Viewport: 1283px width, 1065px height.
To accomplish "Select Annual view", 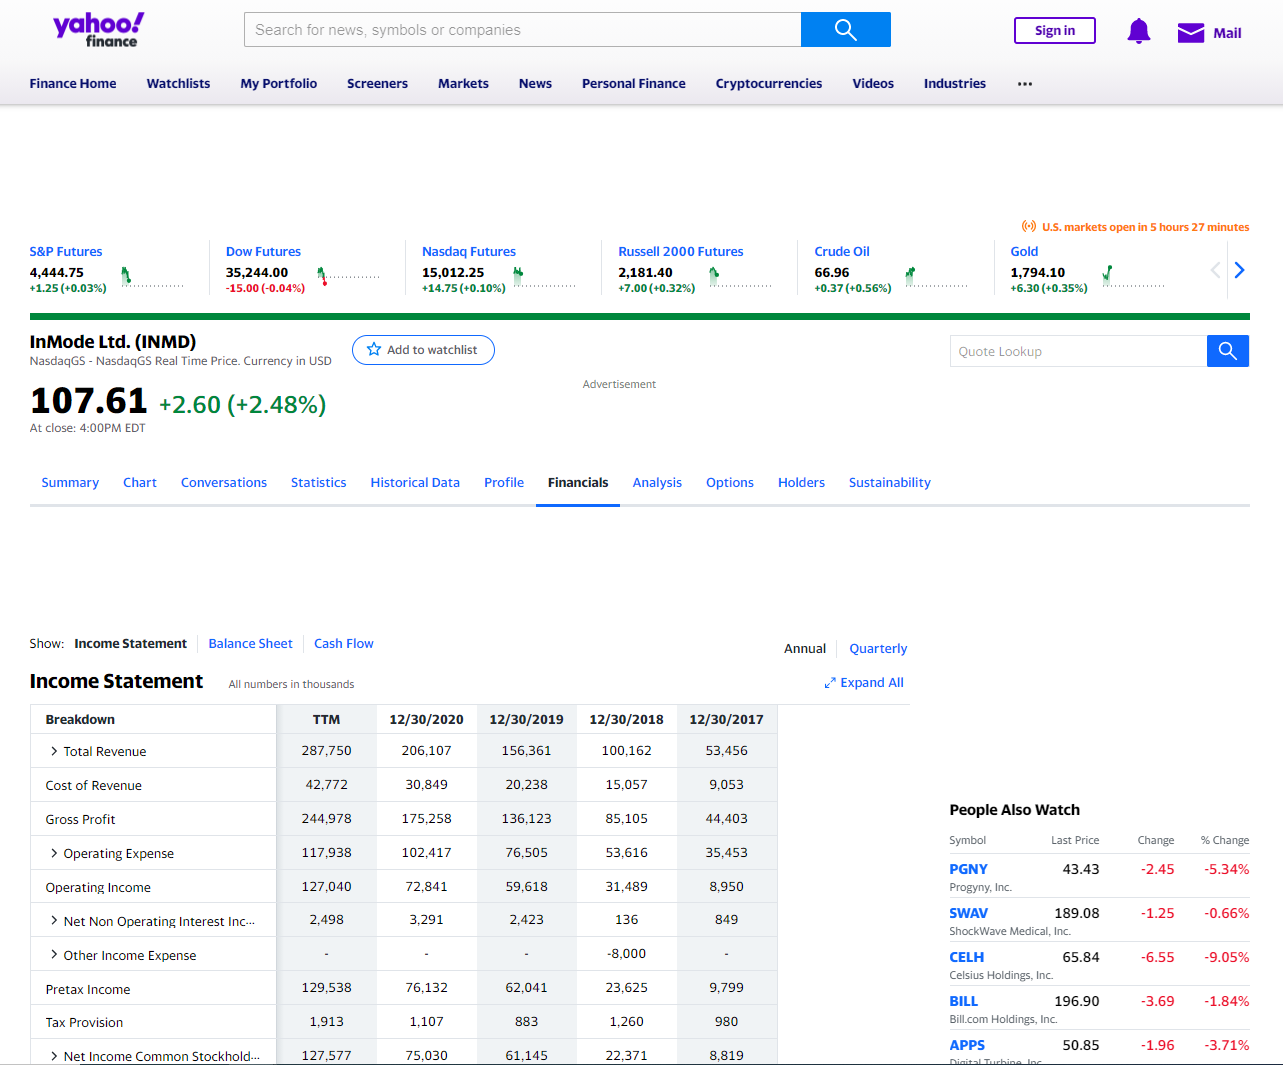I will tap(805, 649).
